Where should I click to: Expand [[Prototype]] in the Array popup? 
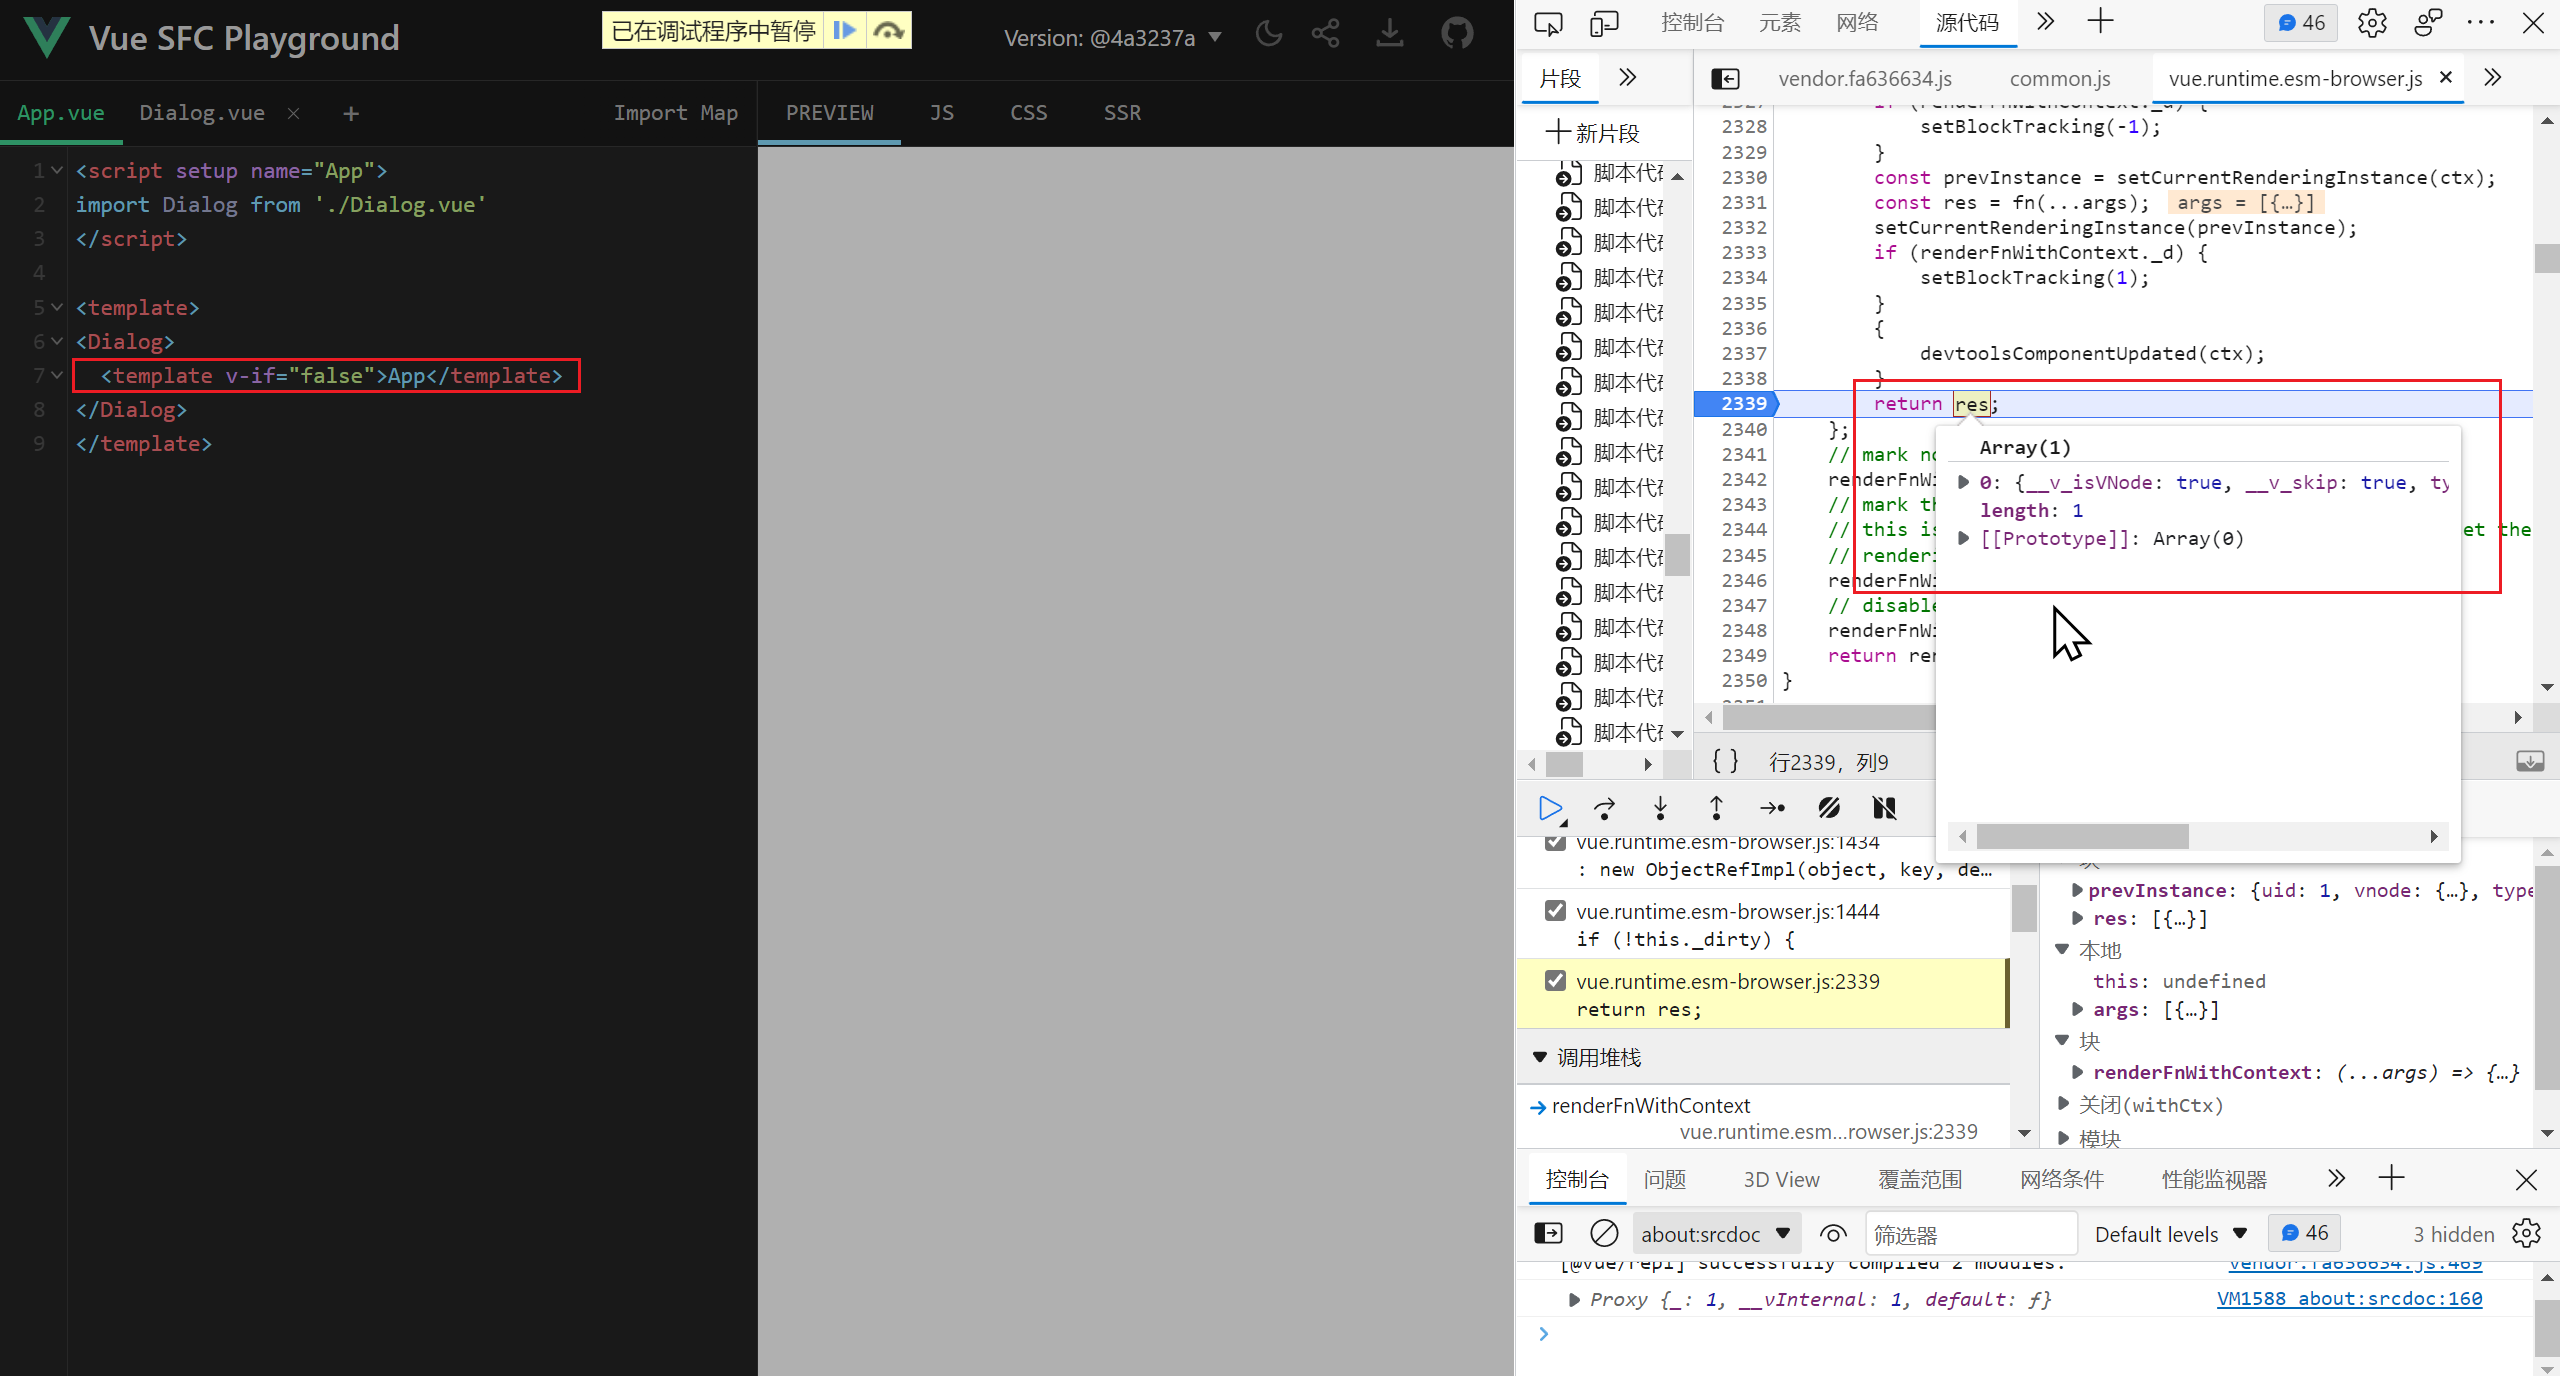coord(1965,537)
